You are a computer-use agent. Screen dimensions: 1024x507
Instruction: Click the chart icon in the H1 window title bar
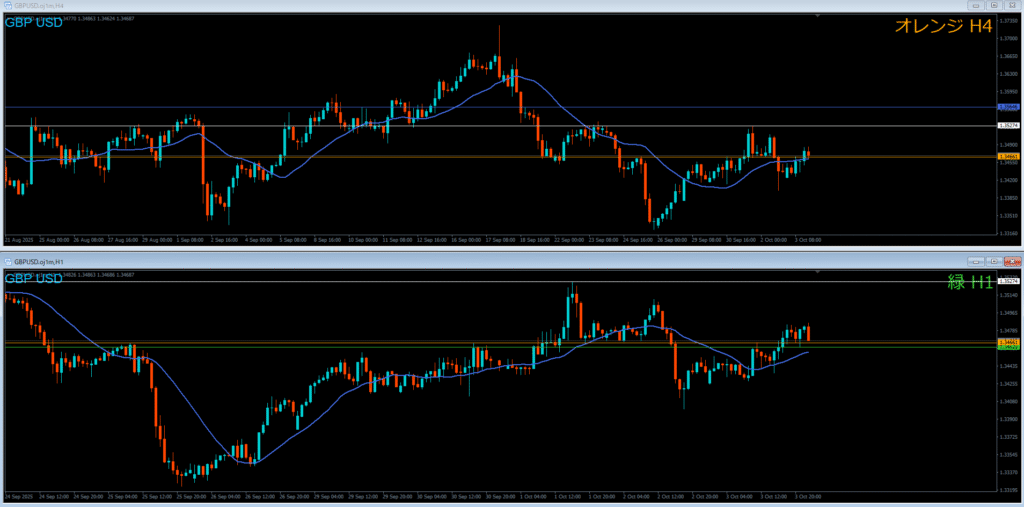click(7, 261)
